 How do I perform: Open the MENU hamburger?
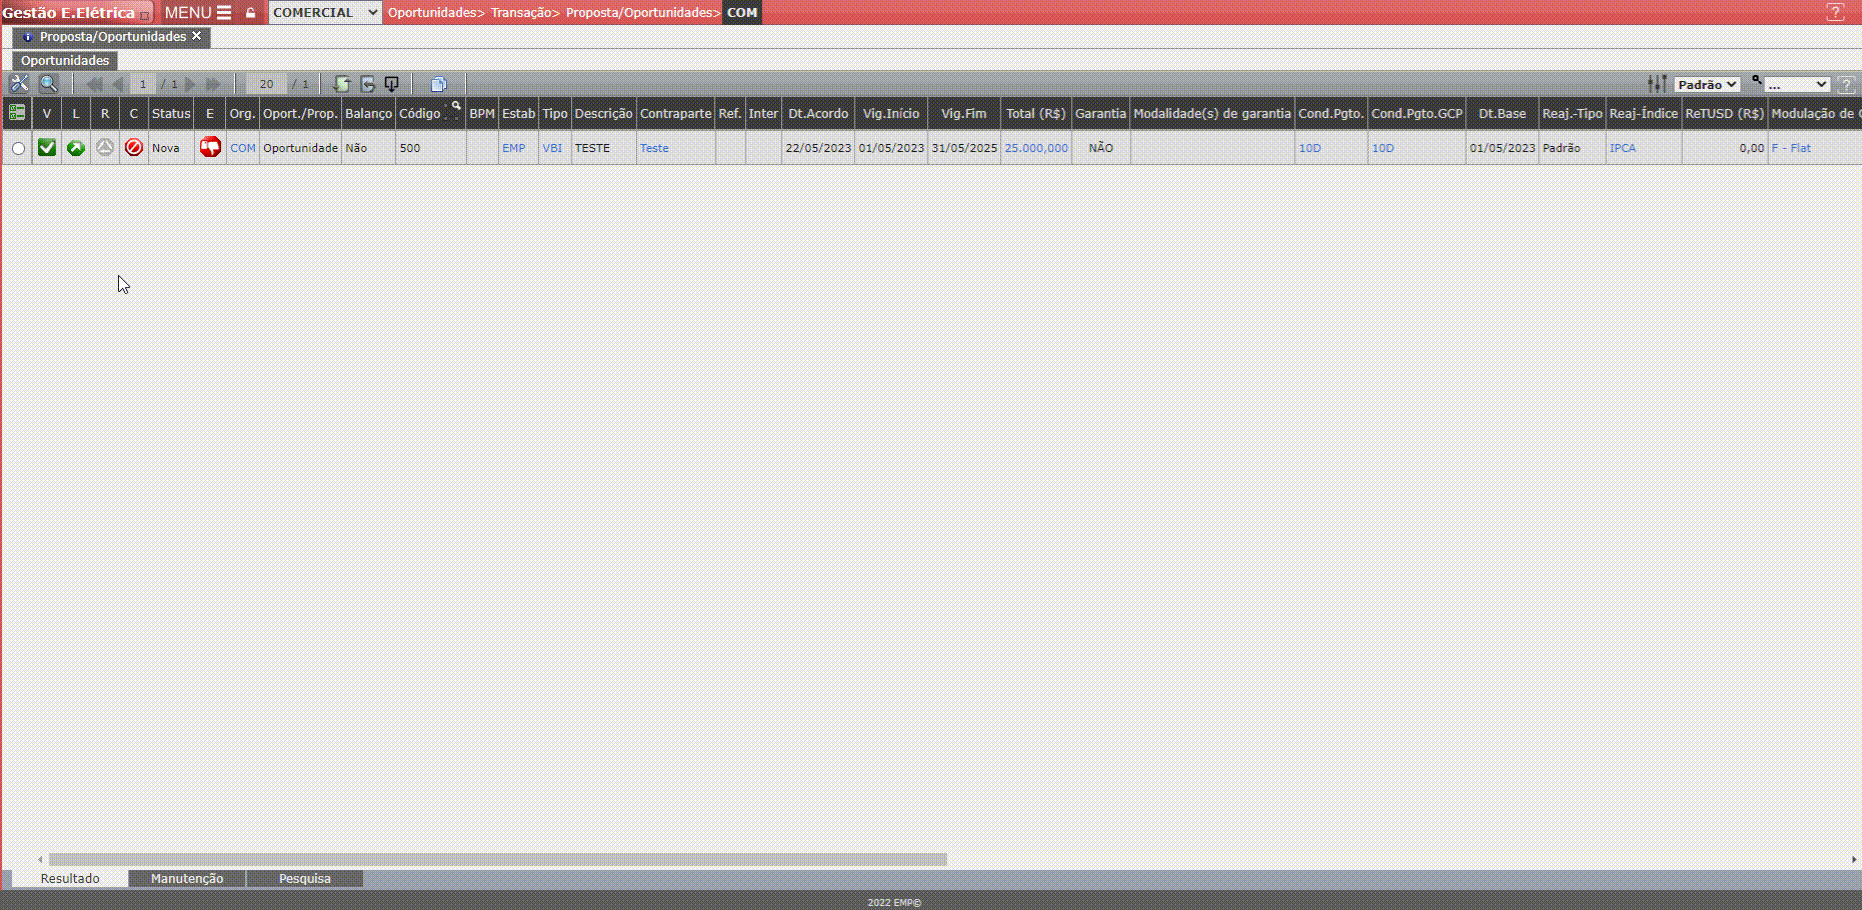coord(223,13)
